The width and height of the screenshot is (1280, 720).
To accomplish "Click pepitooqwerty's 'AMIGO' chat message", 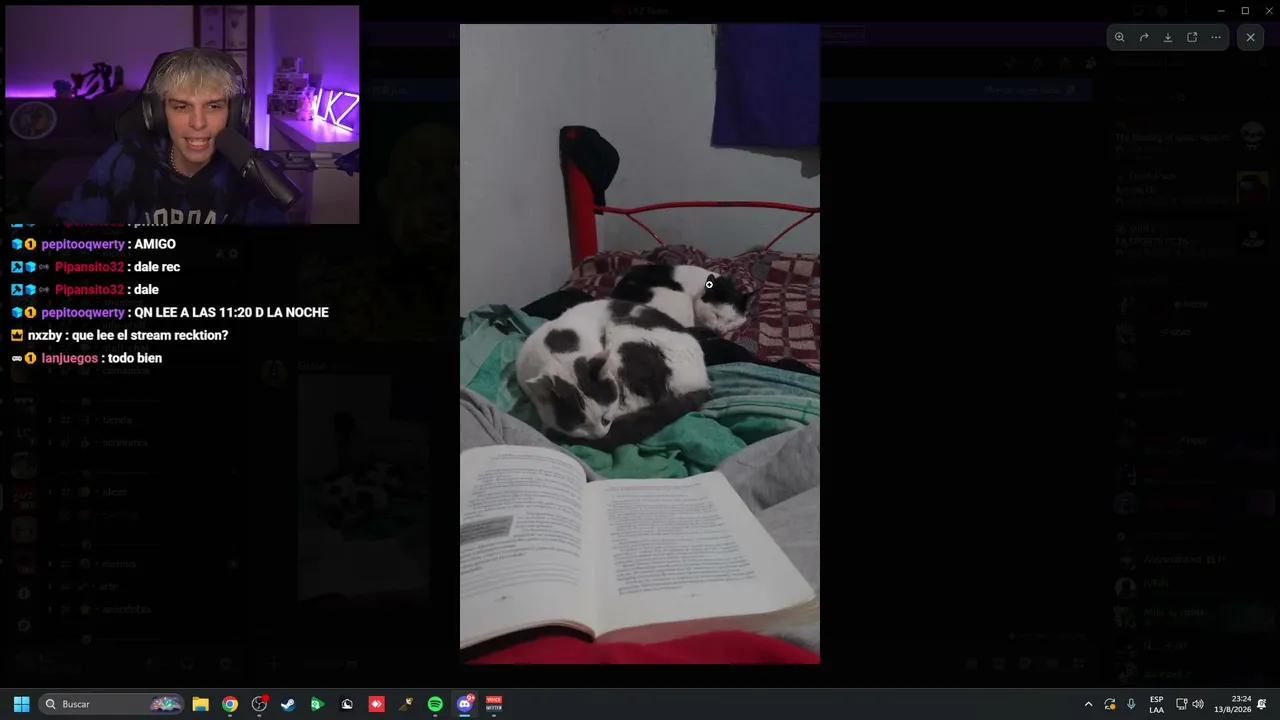I will [x=155, y=244].
